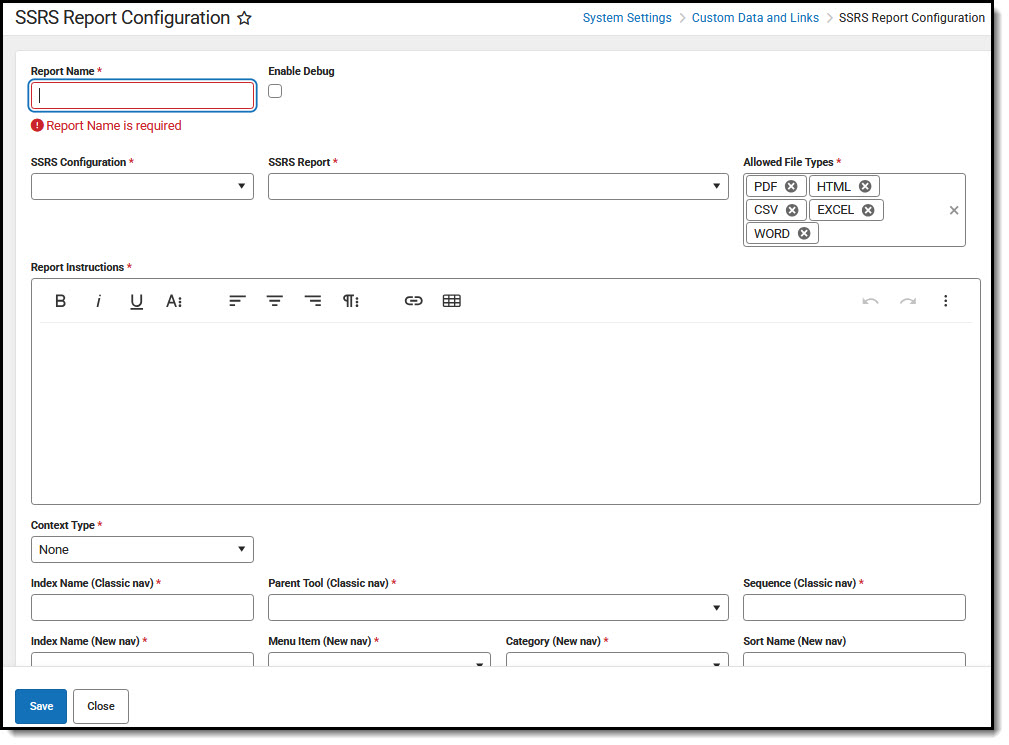Toggle italic formatting in the editor
Screen dimensions: 1009x745
point(98,301)
